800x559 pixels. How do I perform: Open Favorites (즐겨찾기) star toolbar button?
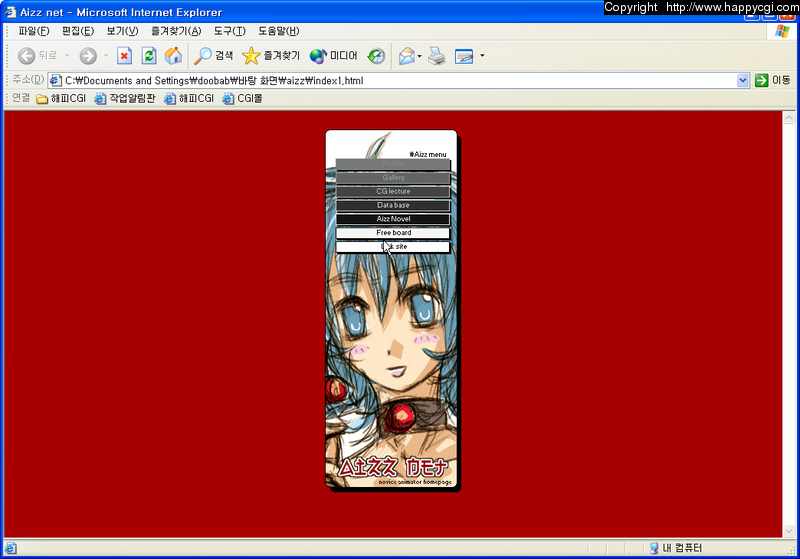(x=271, y=56)
